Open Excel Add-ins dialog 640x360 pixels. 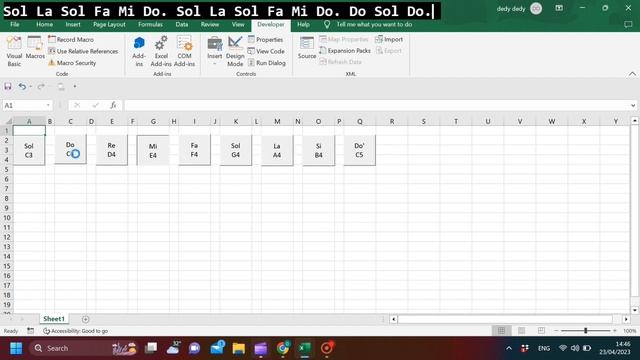click(x=161, y=51)
